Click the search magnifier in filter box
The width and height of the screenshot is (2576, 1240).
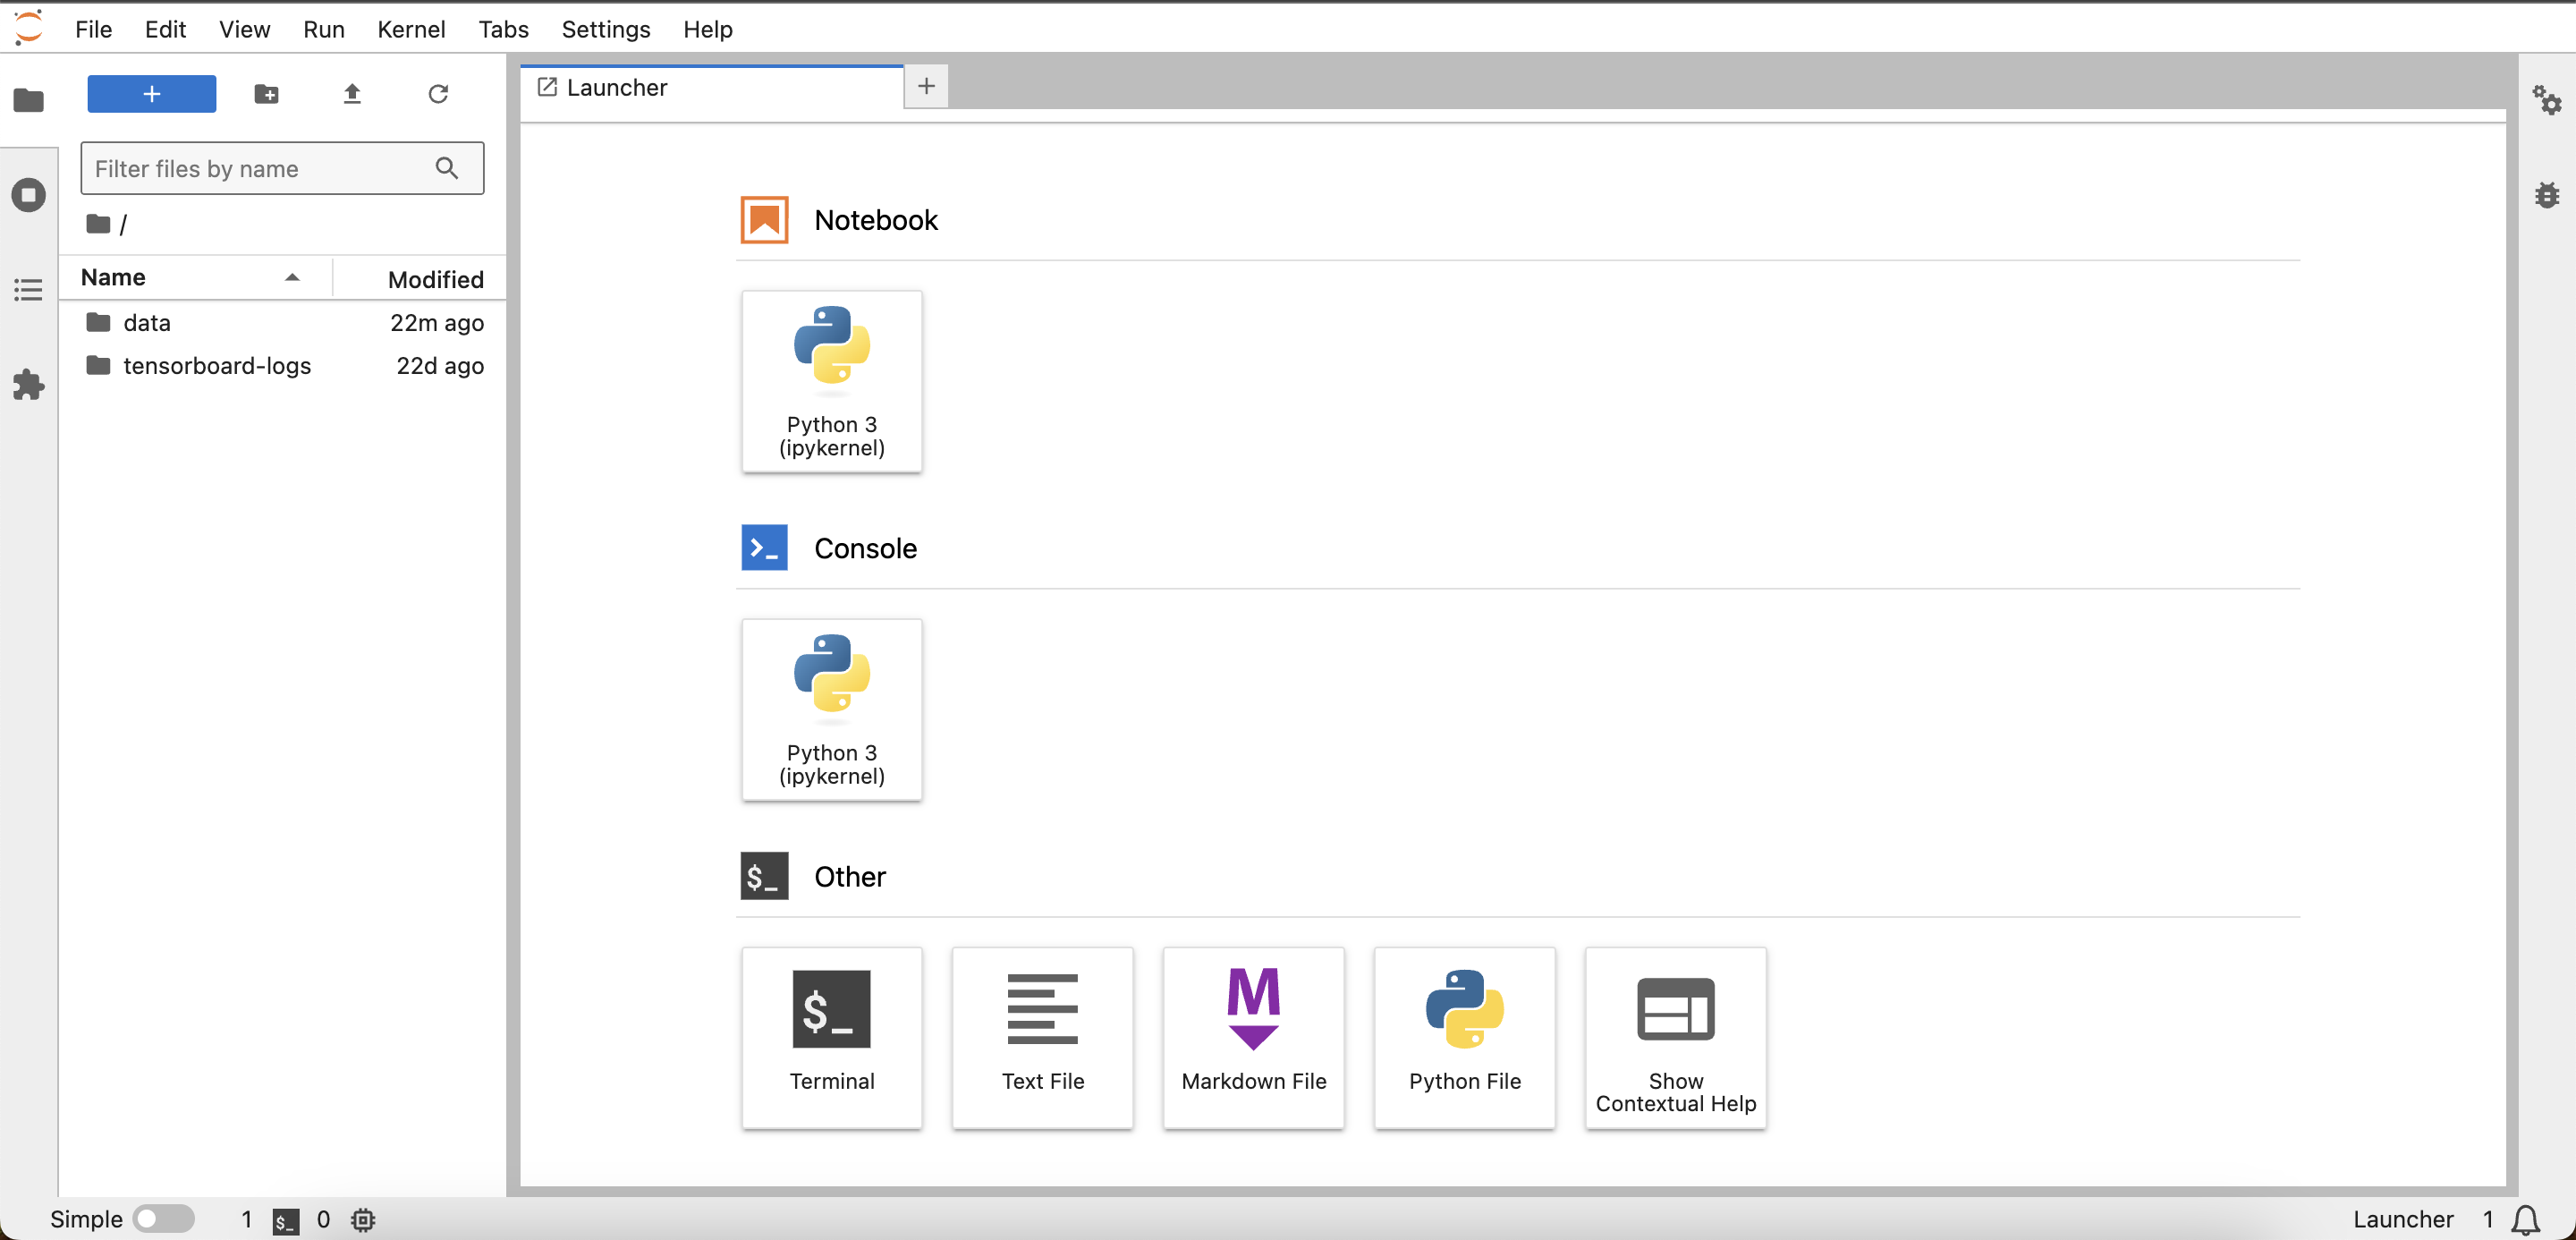point(447,168)
